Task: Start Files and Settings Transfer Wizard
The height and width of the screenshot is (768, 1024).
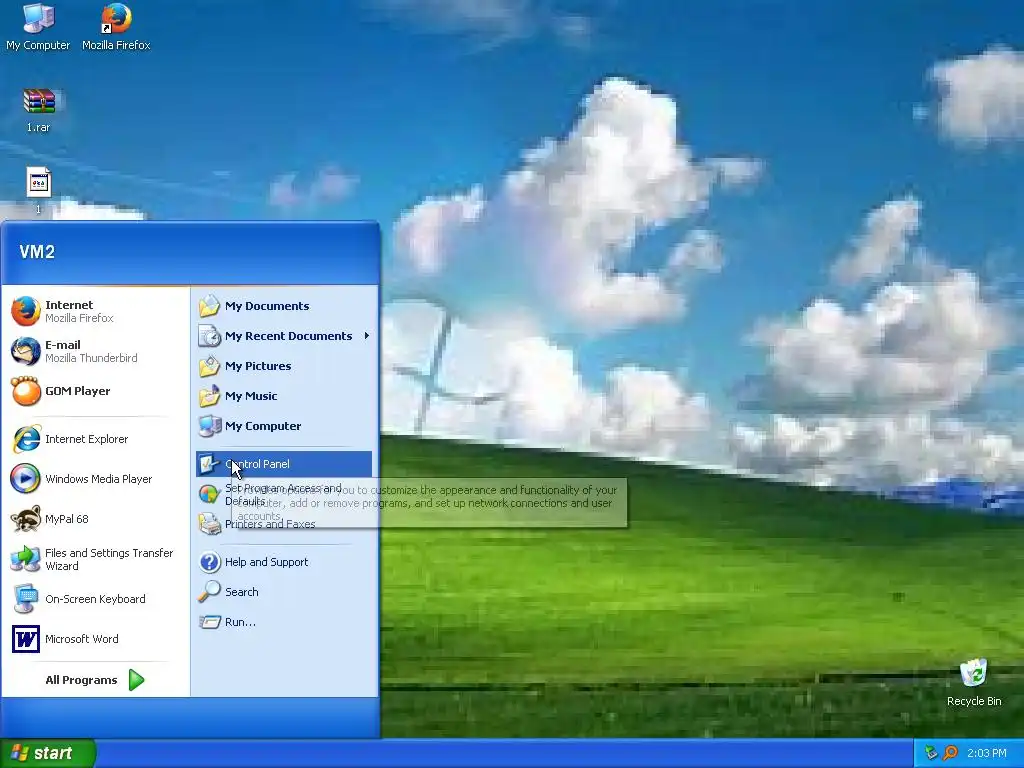Action: coord(95,559)
